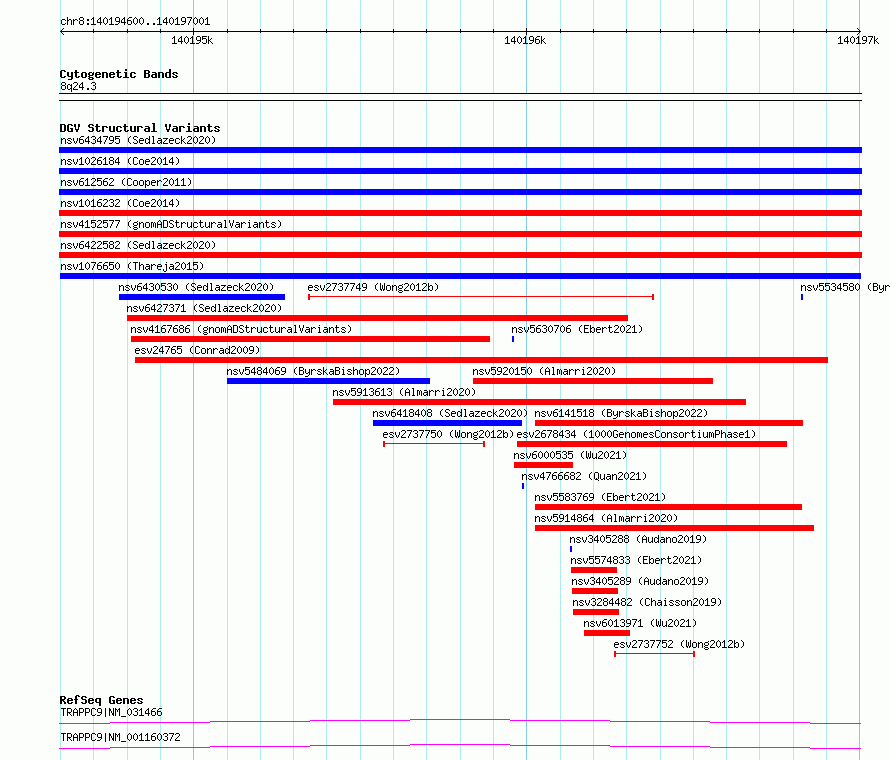Screen dimensions: 890x760
Task: Click the red bar under nsv5920150 (Almarri2020)
Action: pyautogui.click(x=593, y=381)
